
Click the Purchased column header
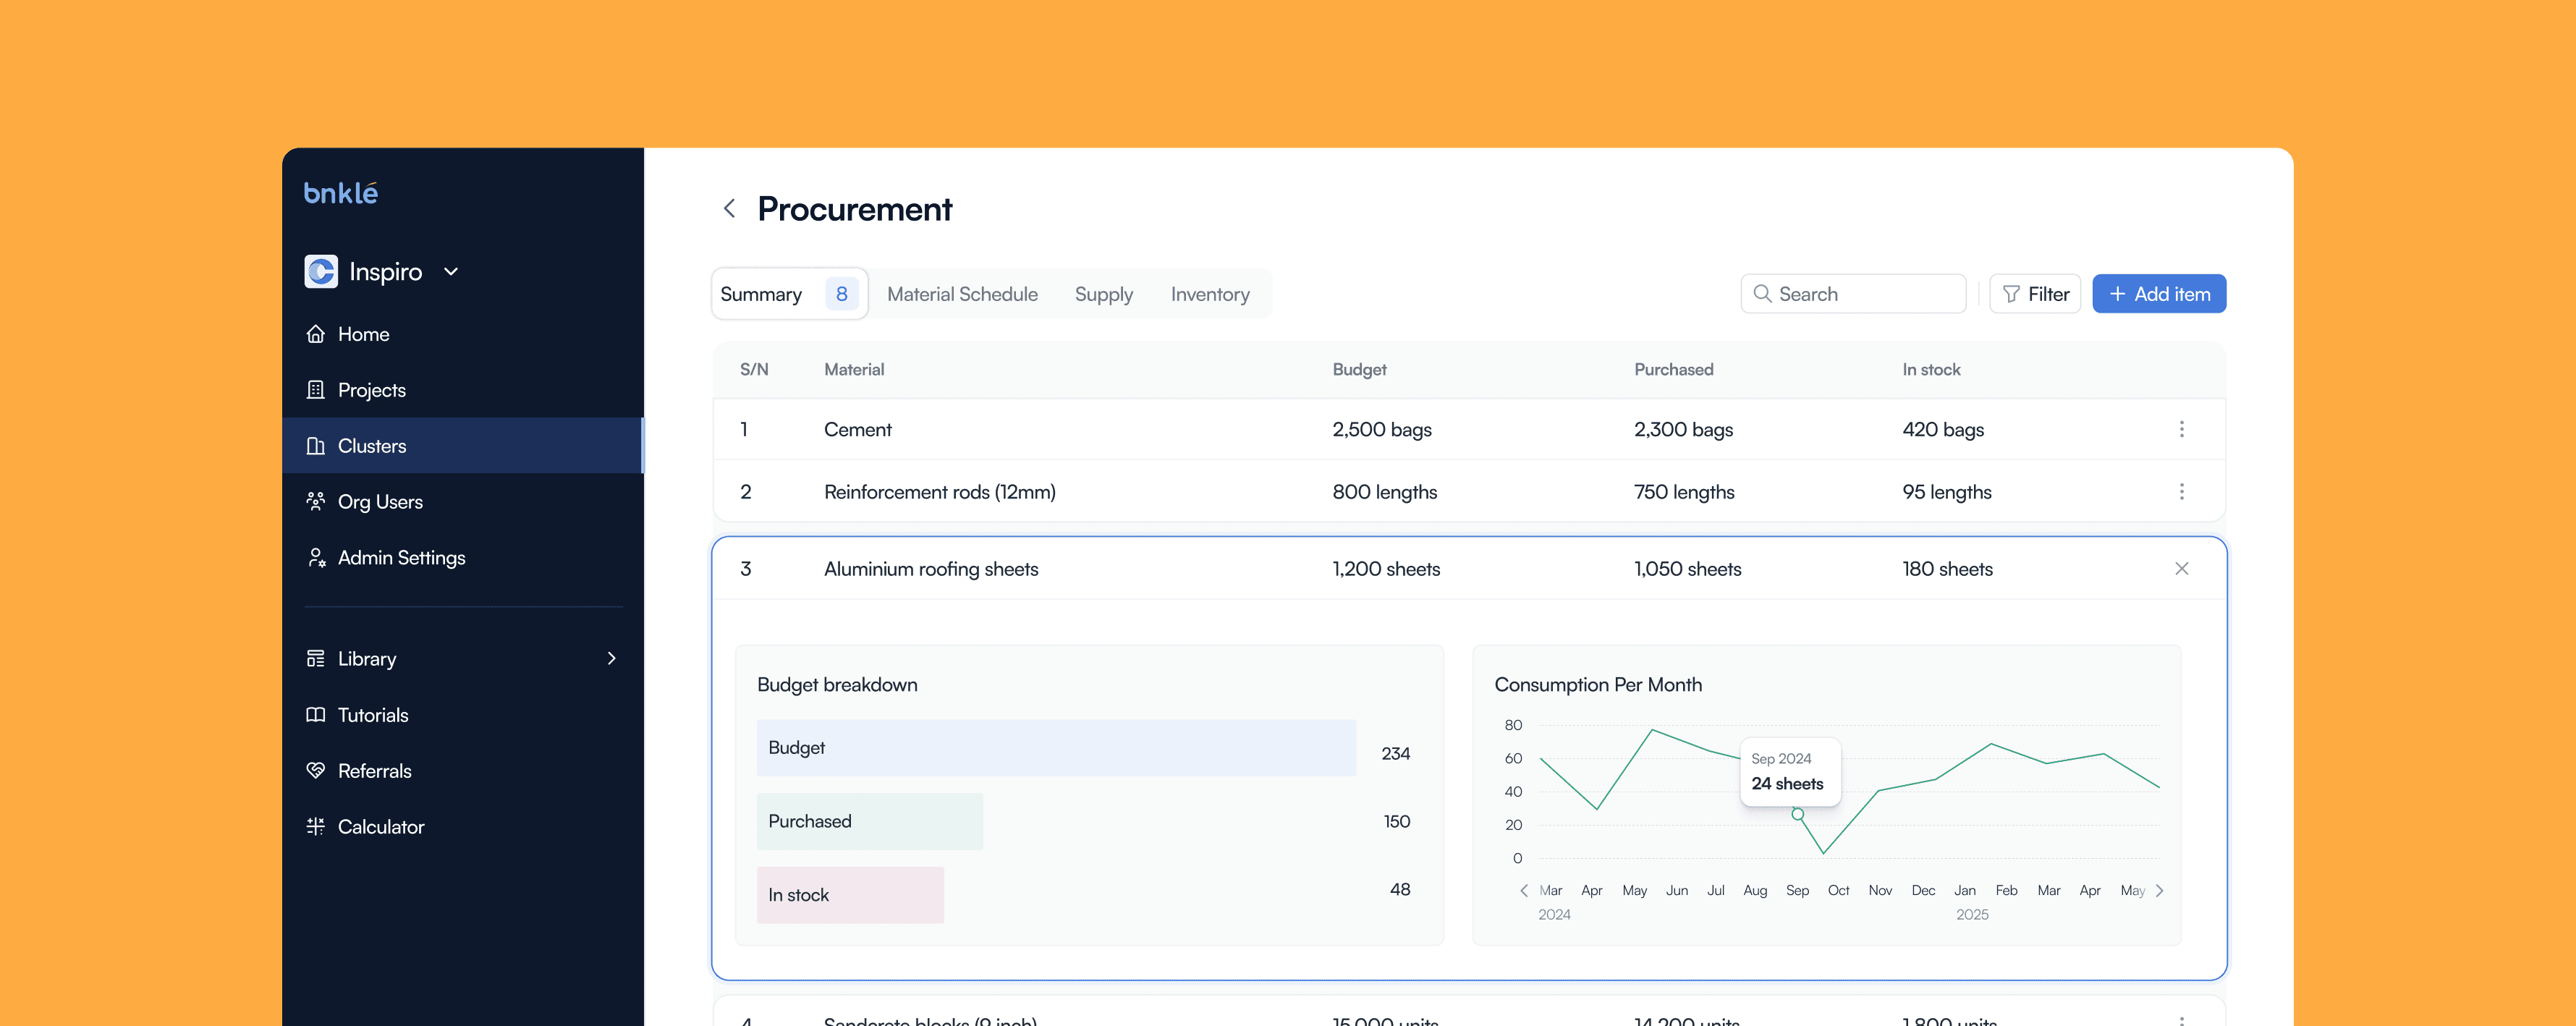[x=1673, y=369]
